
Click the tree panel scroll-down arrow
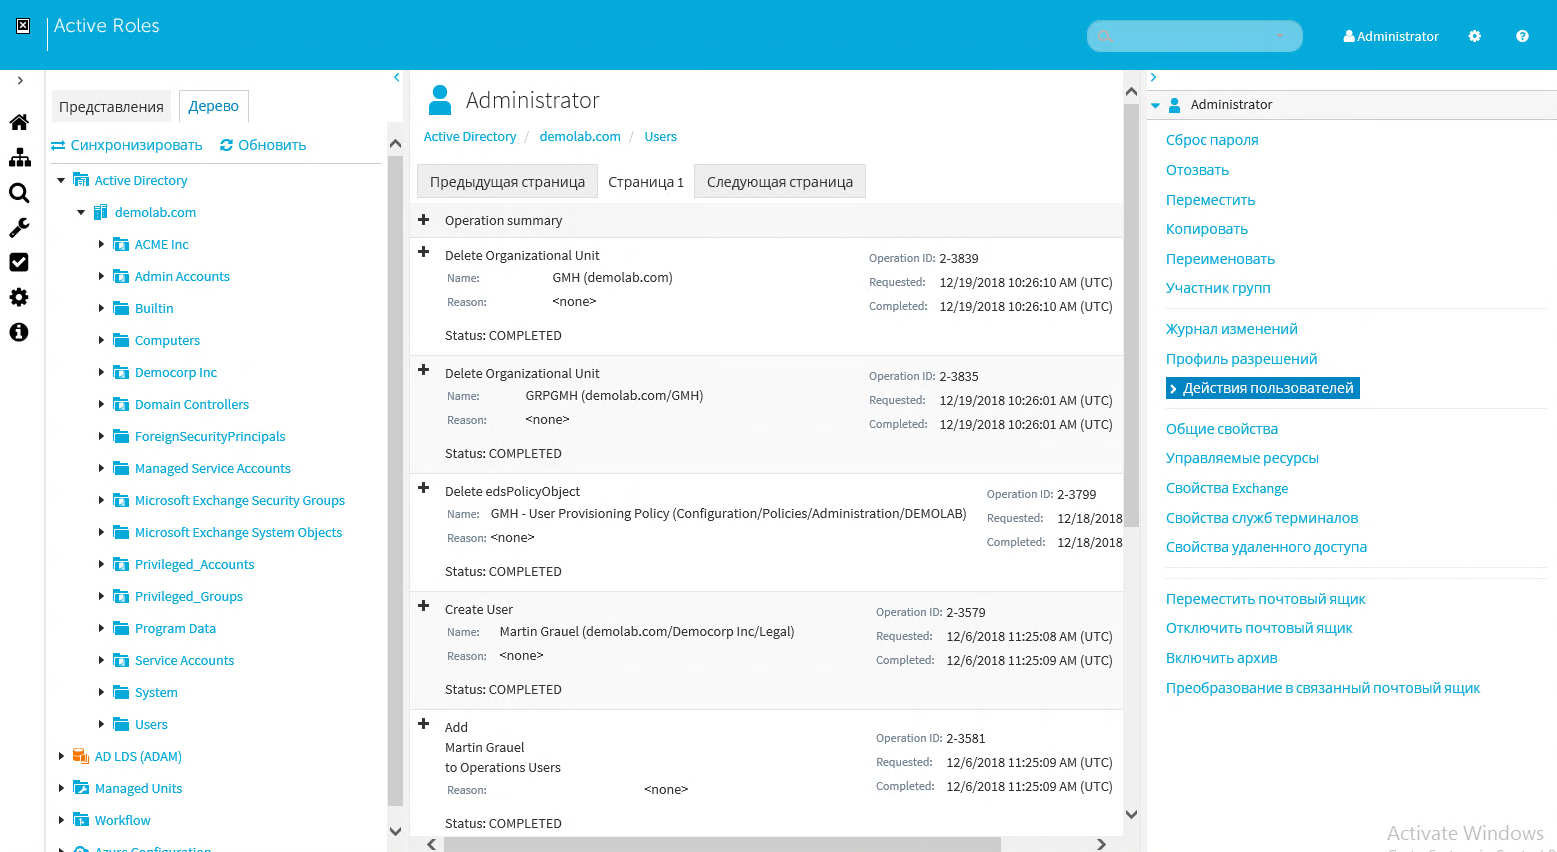pyautogui.click(x=395, y=831)
